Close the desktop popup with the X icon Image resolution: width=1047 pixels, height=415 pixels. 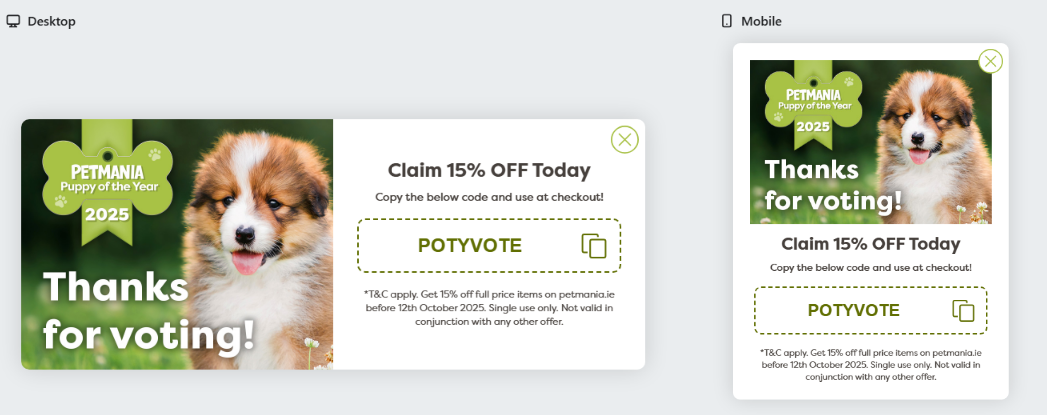[x=624, y=139]
